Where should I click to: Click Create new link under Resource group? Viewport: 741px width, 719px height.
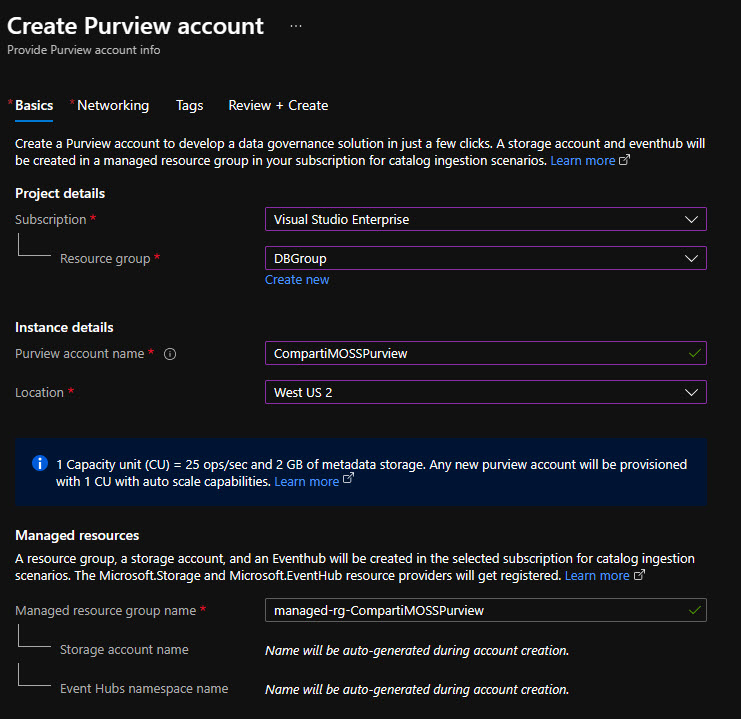coord(297,280)
